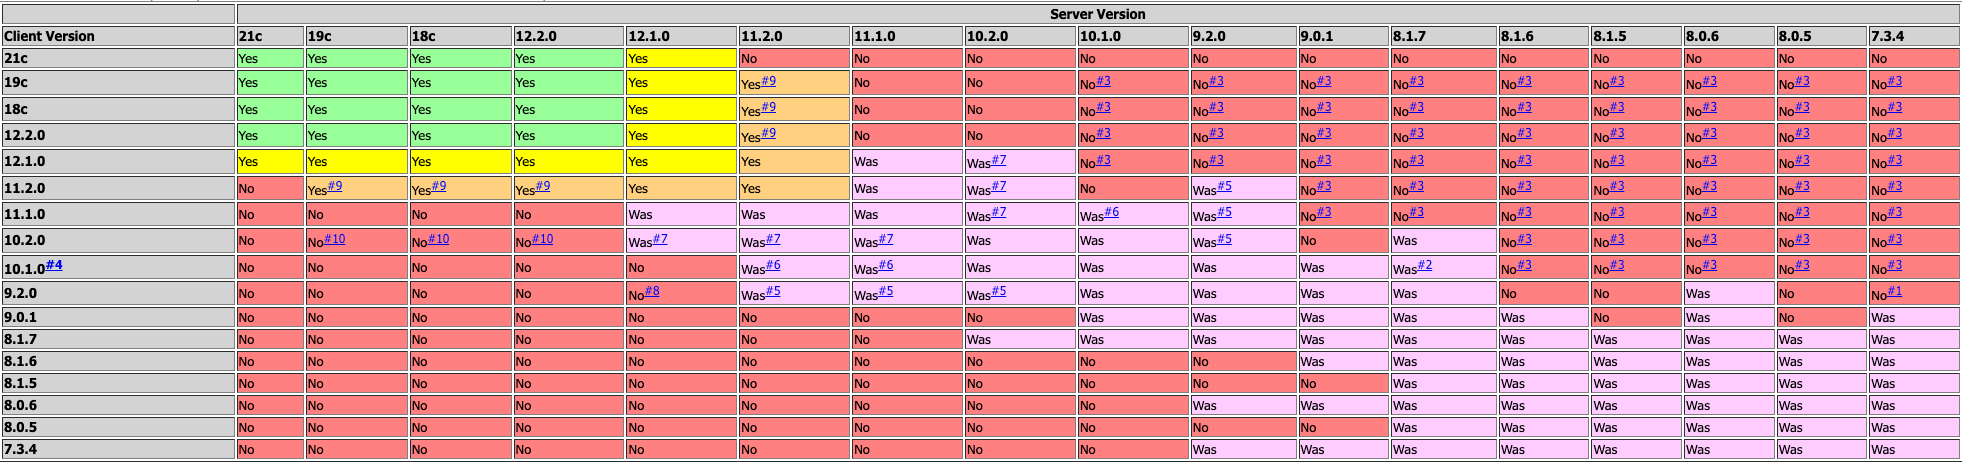Click #3 link in 18c client row, 9.2.0 column
The height and width of the screenshot is (462, 1962).
(1216, 107)
